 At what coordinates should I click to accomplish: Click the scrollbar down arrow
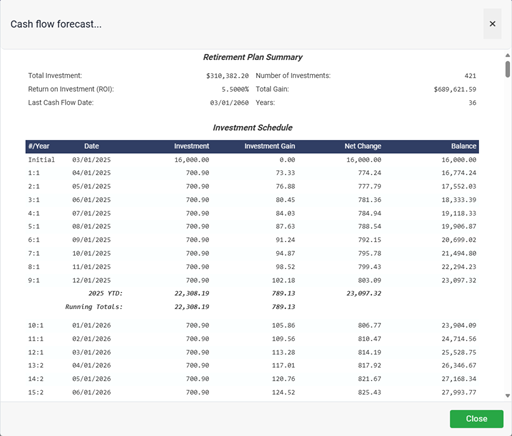507,396
